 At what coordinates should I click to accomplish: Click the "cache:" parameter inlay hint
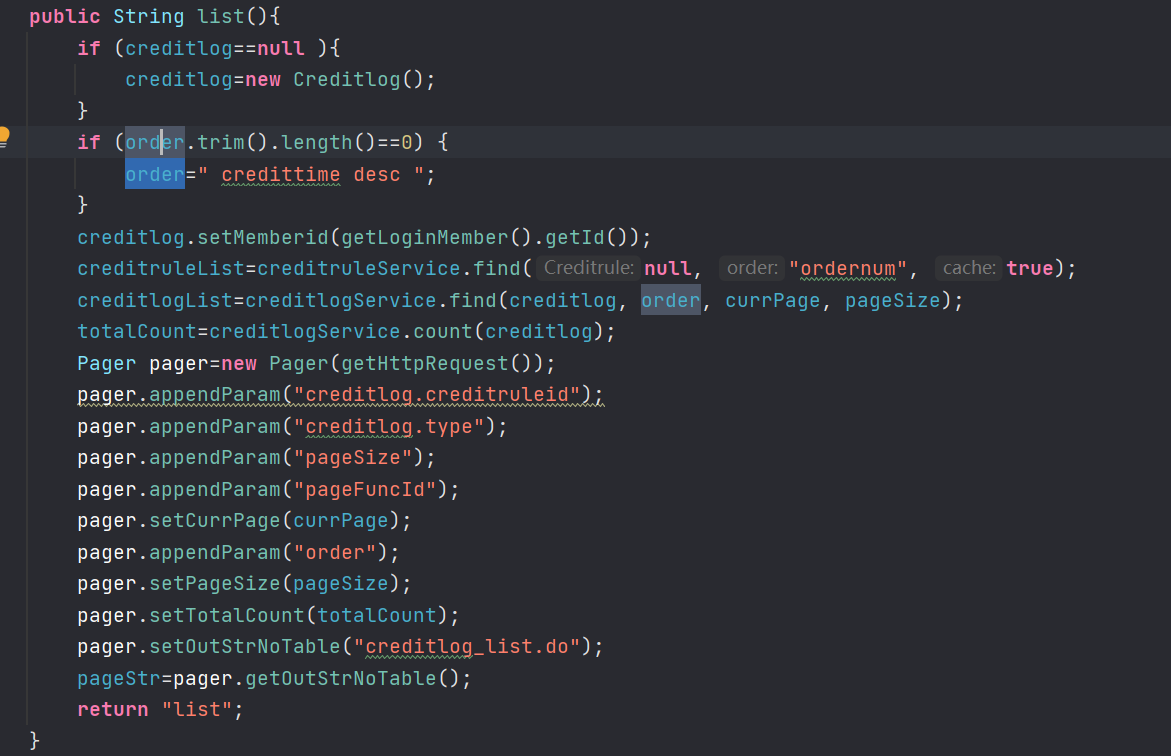click(x=968, y=268)
